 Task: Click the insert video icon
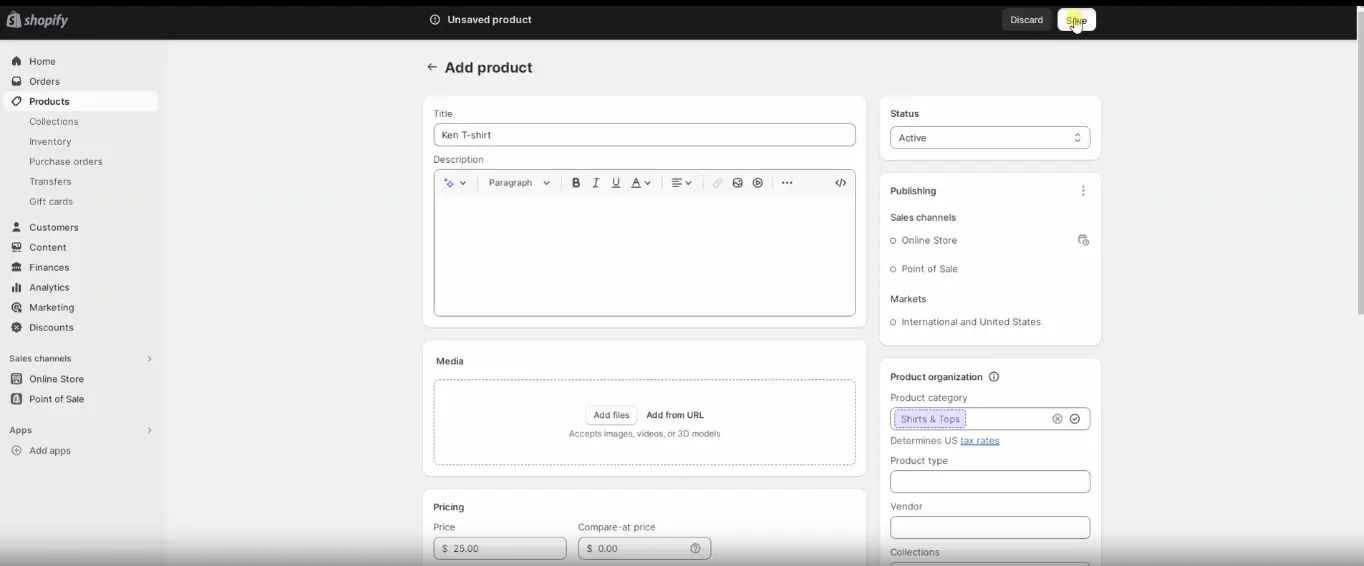coord(758,183)
